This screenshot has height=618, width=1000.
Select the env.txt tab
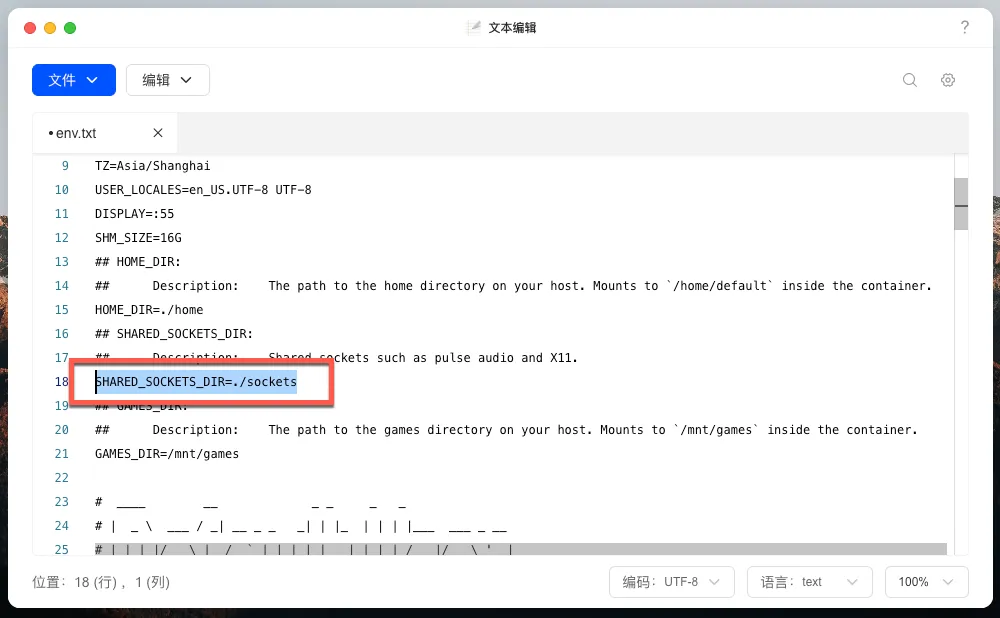[x=77, y=133]
